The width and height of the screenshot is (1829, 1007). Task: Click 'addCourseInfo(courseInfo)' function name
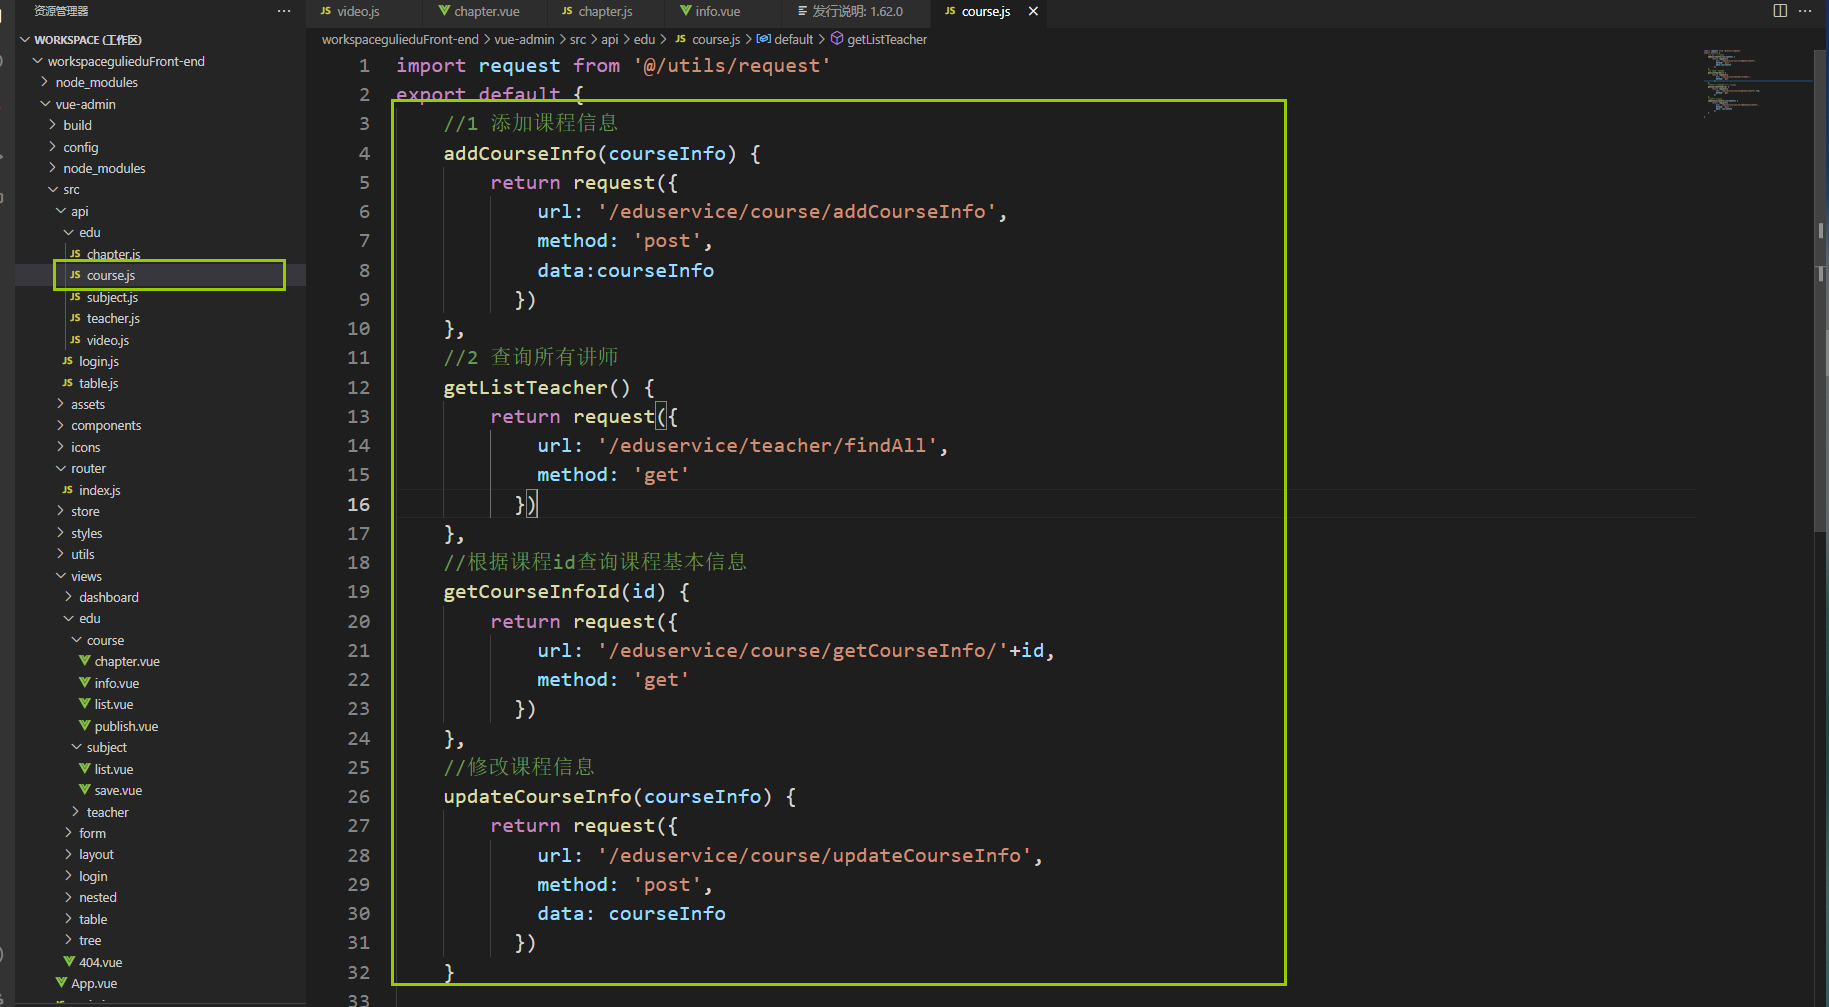pyautogui.click(x=590, y=153)
